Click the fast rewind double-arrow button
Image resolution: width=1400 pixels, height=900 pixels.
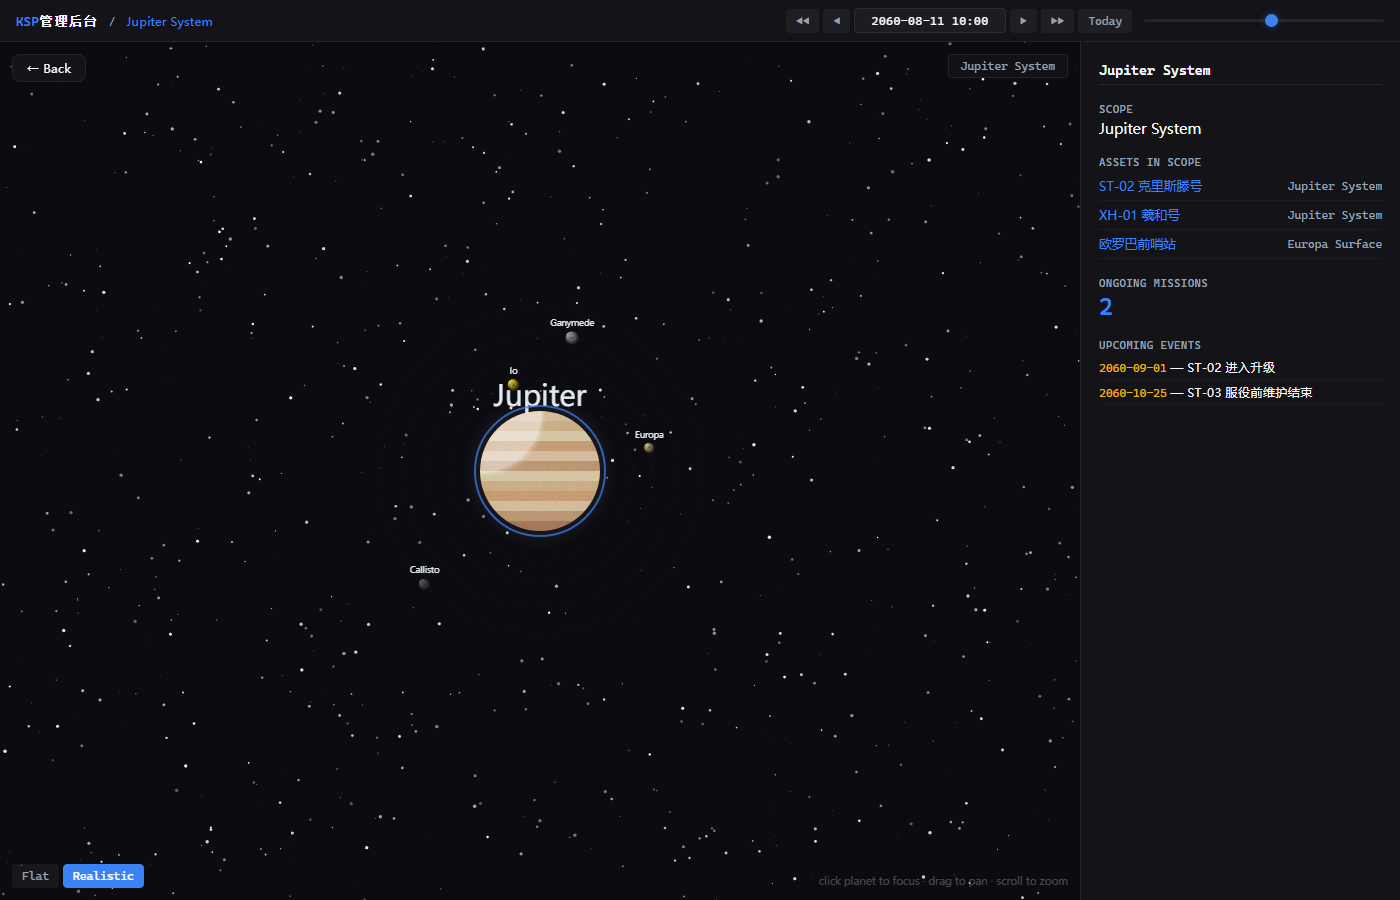(802, 21)
